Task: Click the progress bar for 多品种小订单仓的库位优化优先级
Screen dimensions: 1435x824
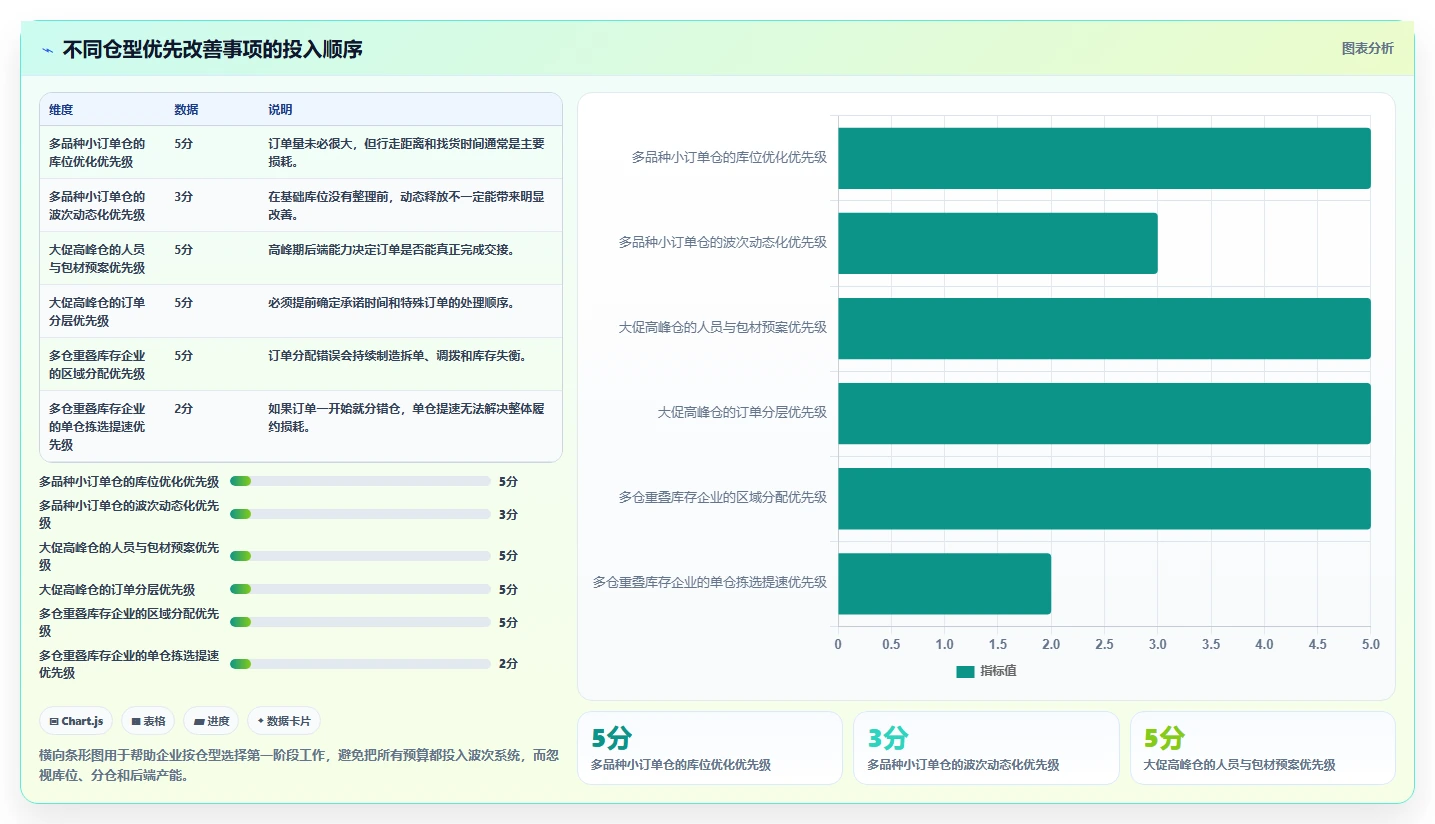Action: [x=360, y=481]
